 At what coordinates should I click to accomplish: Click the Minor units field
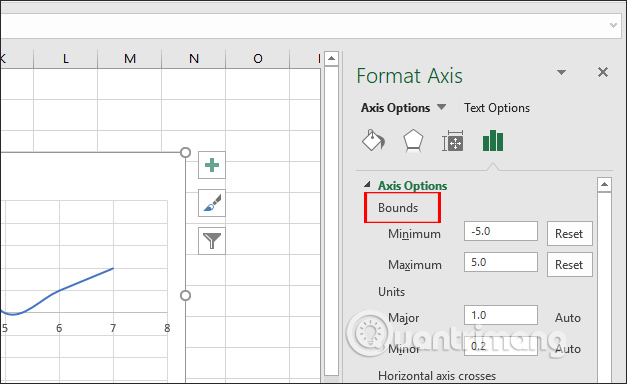pos(501,346)
